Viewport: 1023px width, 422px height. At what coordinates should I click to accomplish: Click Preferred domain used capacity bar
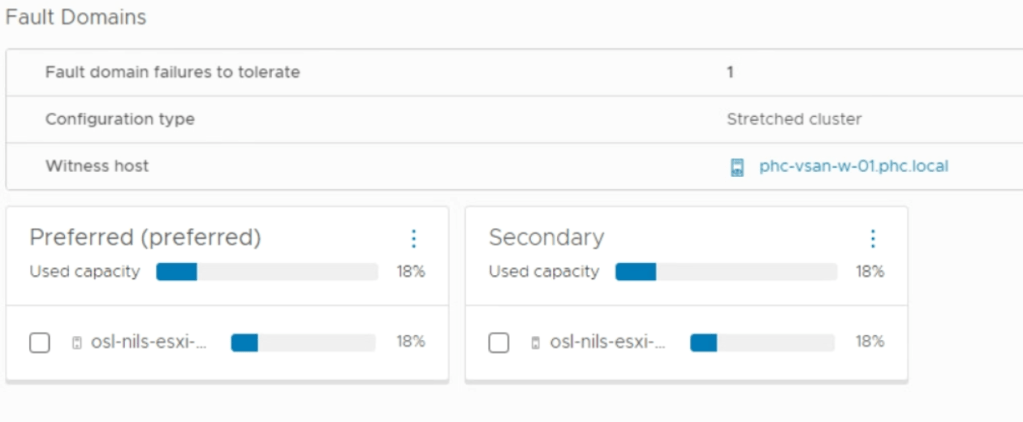pos(267,272)
